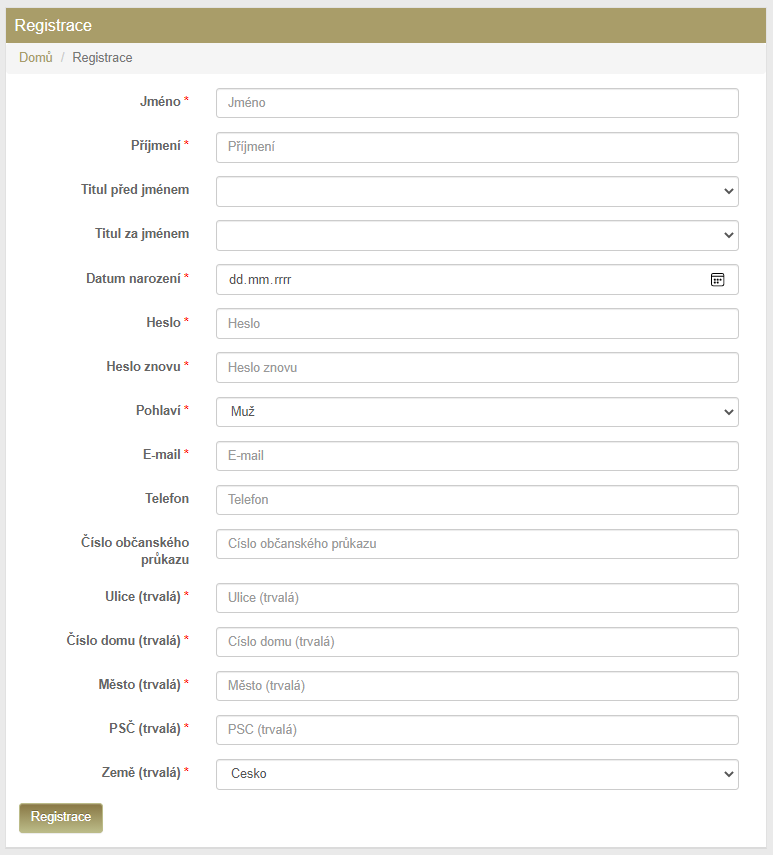The image size is (773, 855).
Task: Select the Heslo password field
Action: coord(477,324)
